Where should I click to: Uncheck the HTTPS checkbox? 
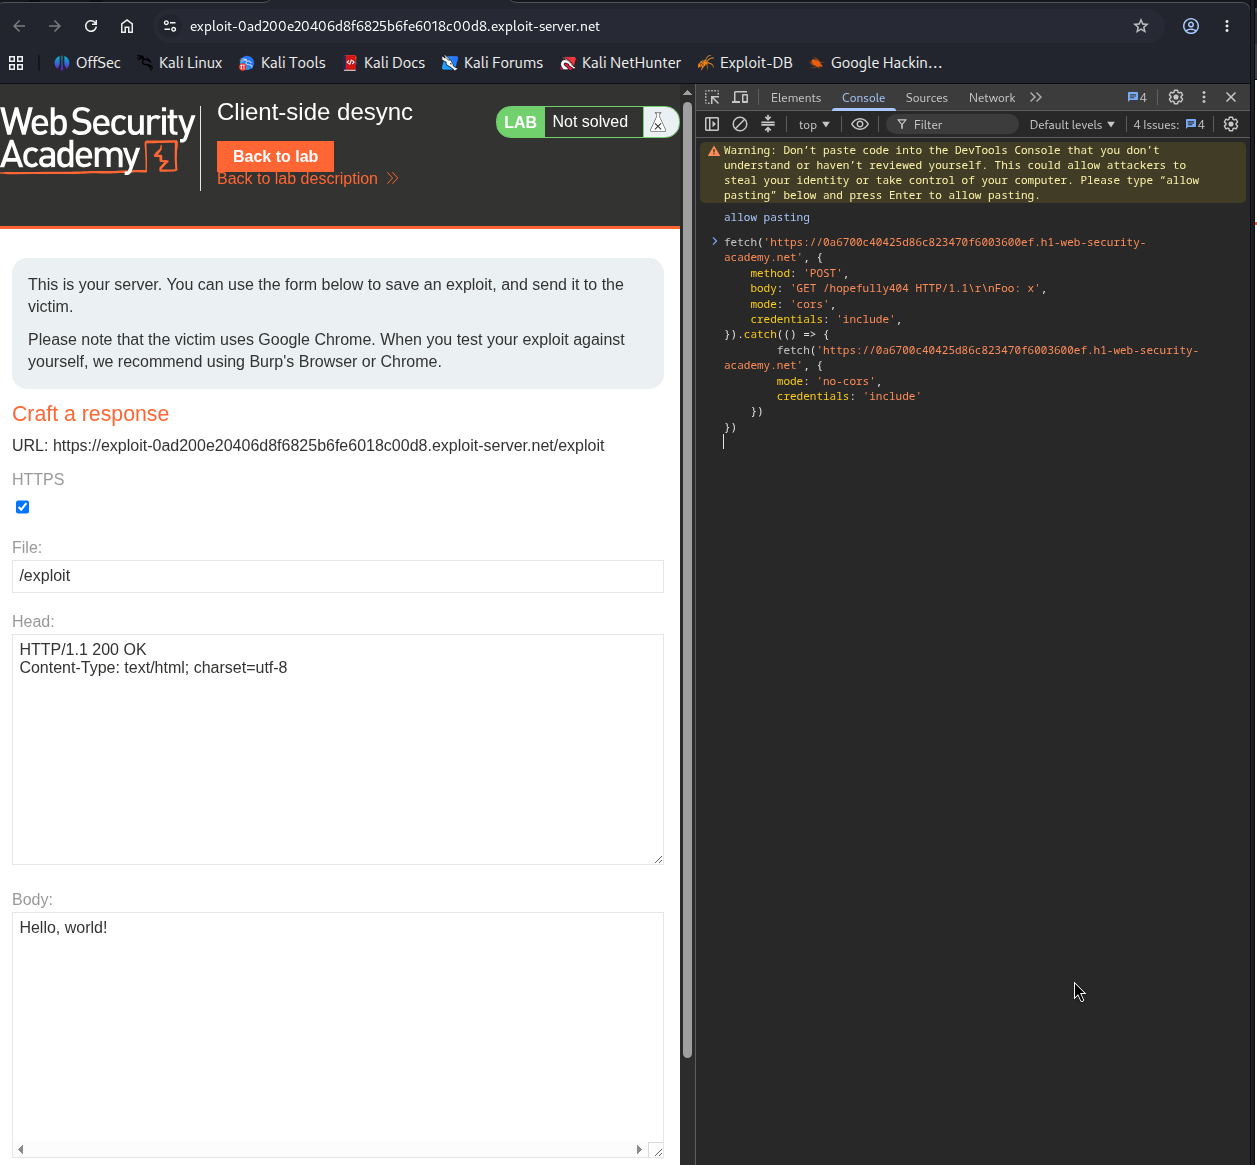pyautogui.click(x=22, y=507)
